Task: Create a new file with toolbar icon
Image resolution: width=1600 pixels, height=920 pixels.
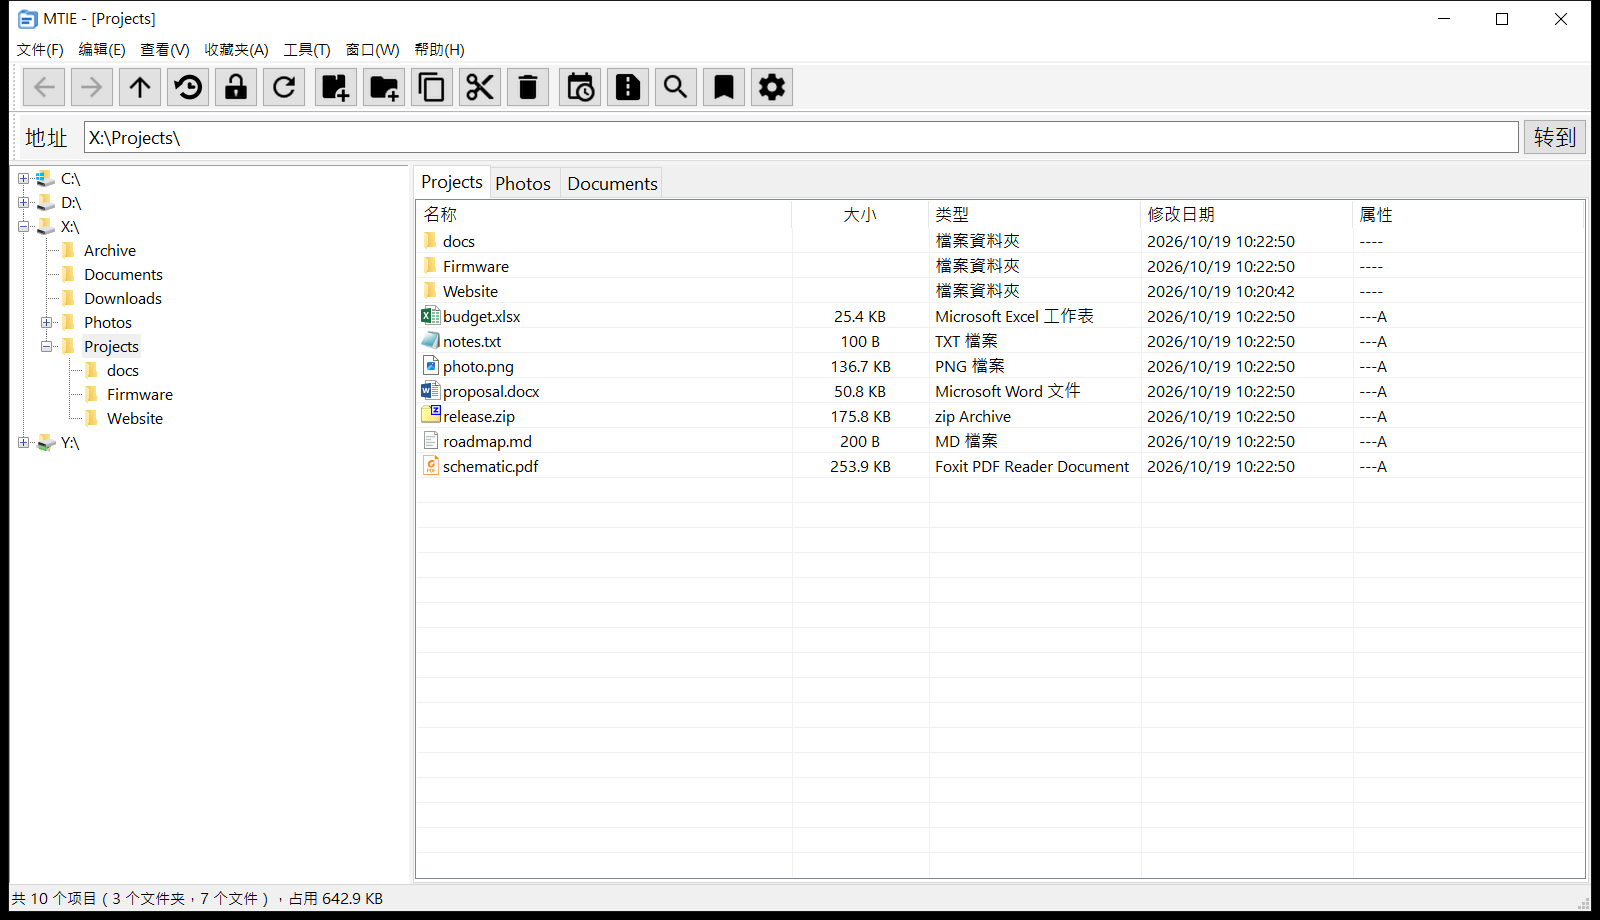Action: click(x=336, y=87)
